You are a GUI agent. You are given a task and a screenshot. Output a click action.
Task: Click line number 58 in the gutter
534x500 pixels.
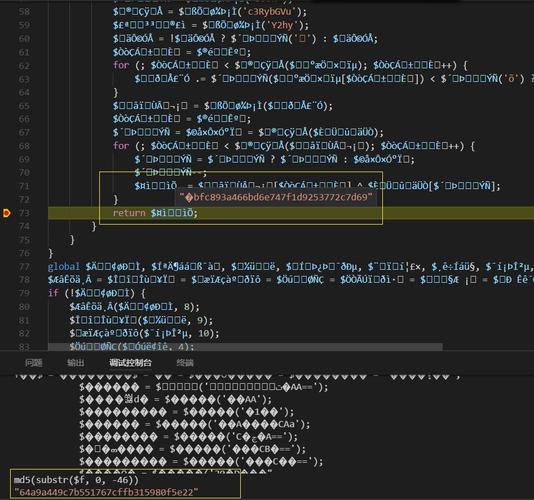click(24, 12)
